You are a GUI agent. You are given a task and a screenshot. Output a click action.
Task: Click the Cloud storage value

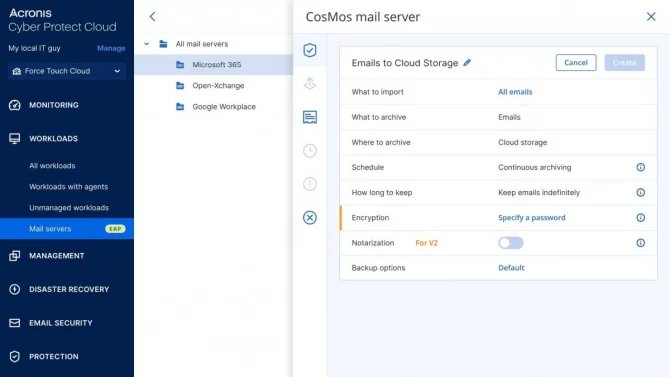523,142
